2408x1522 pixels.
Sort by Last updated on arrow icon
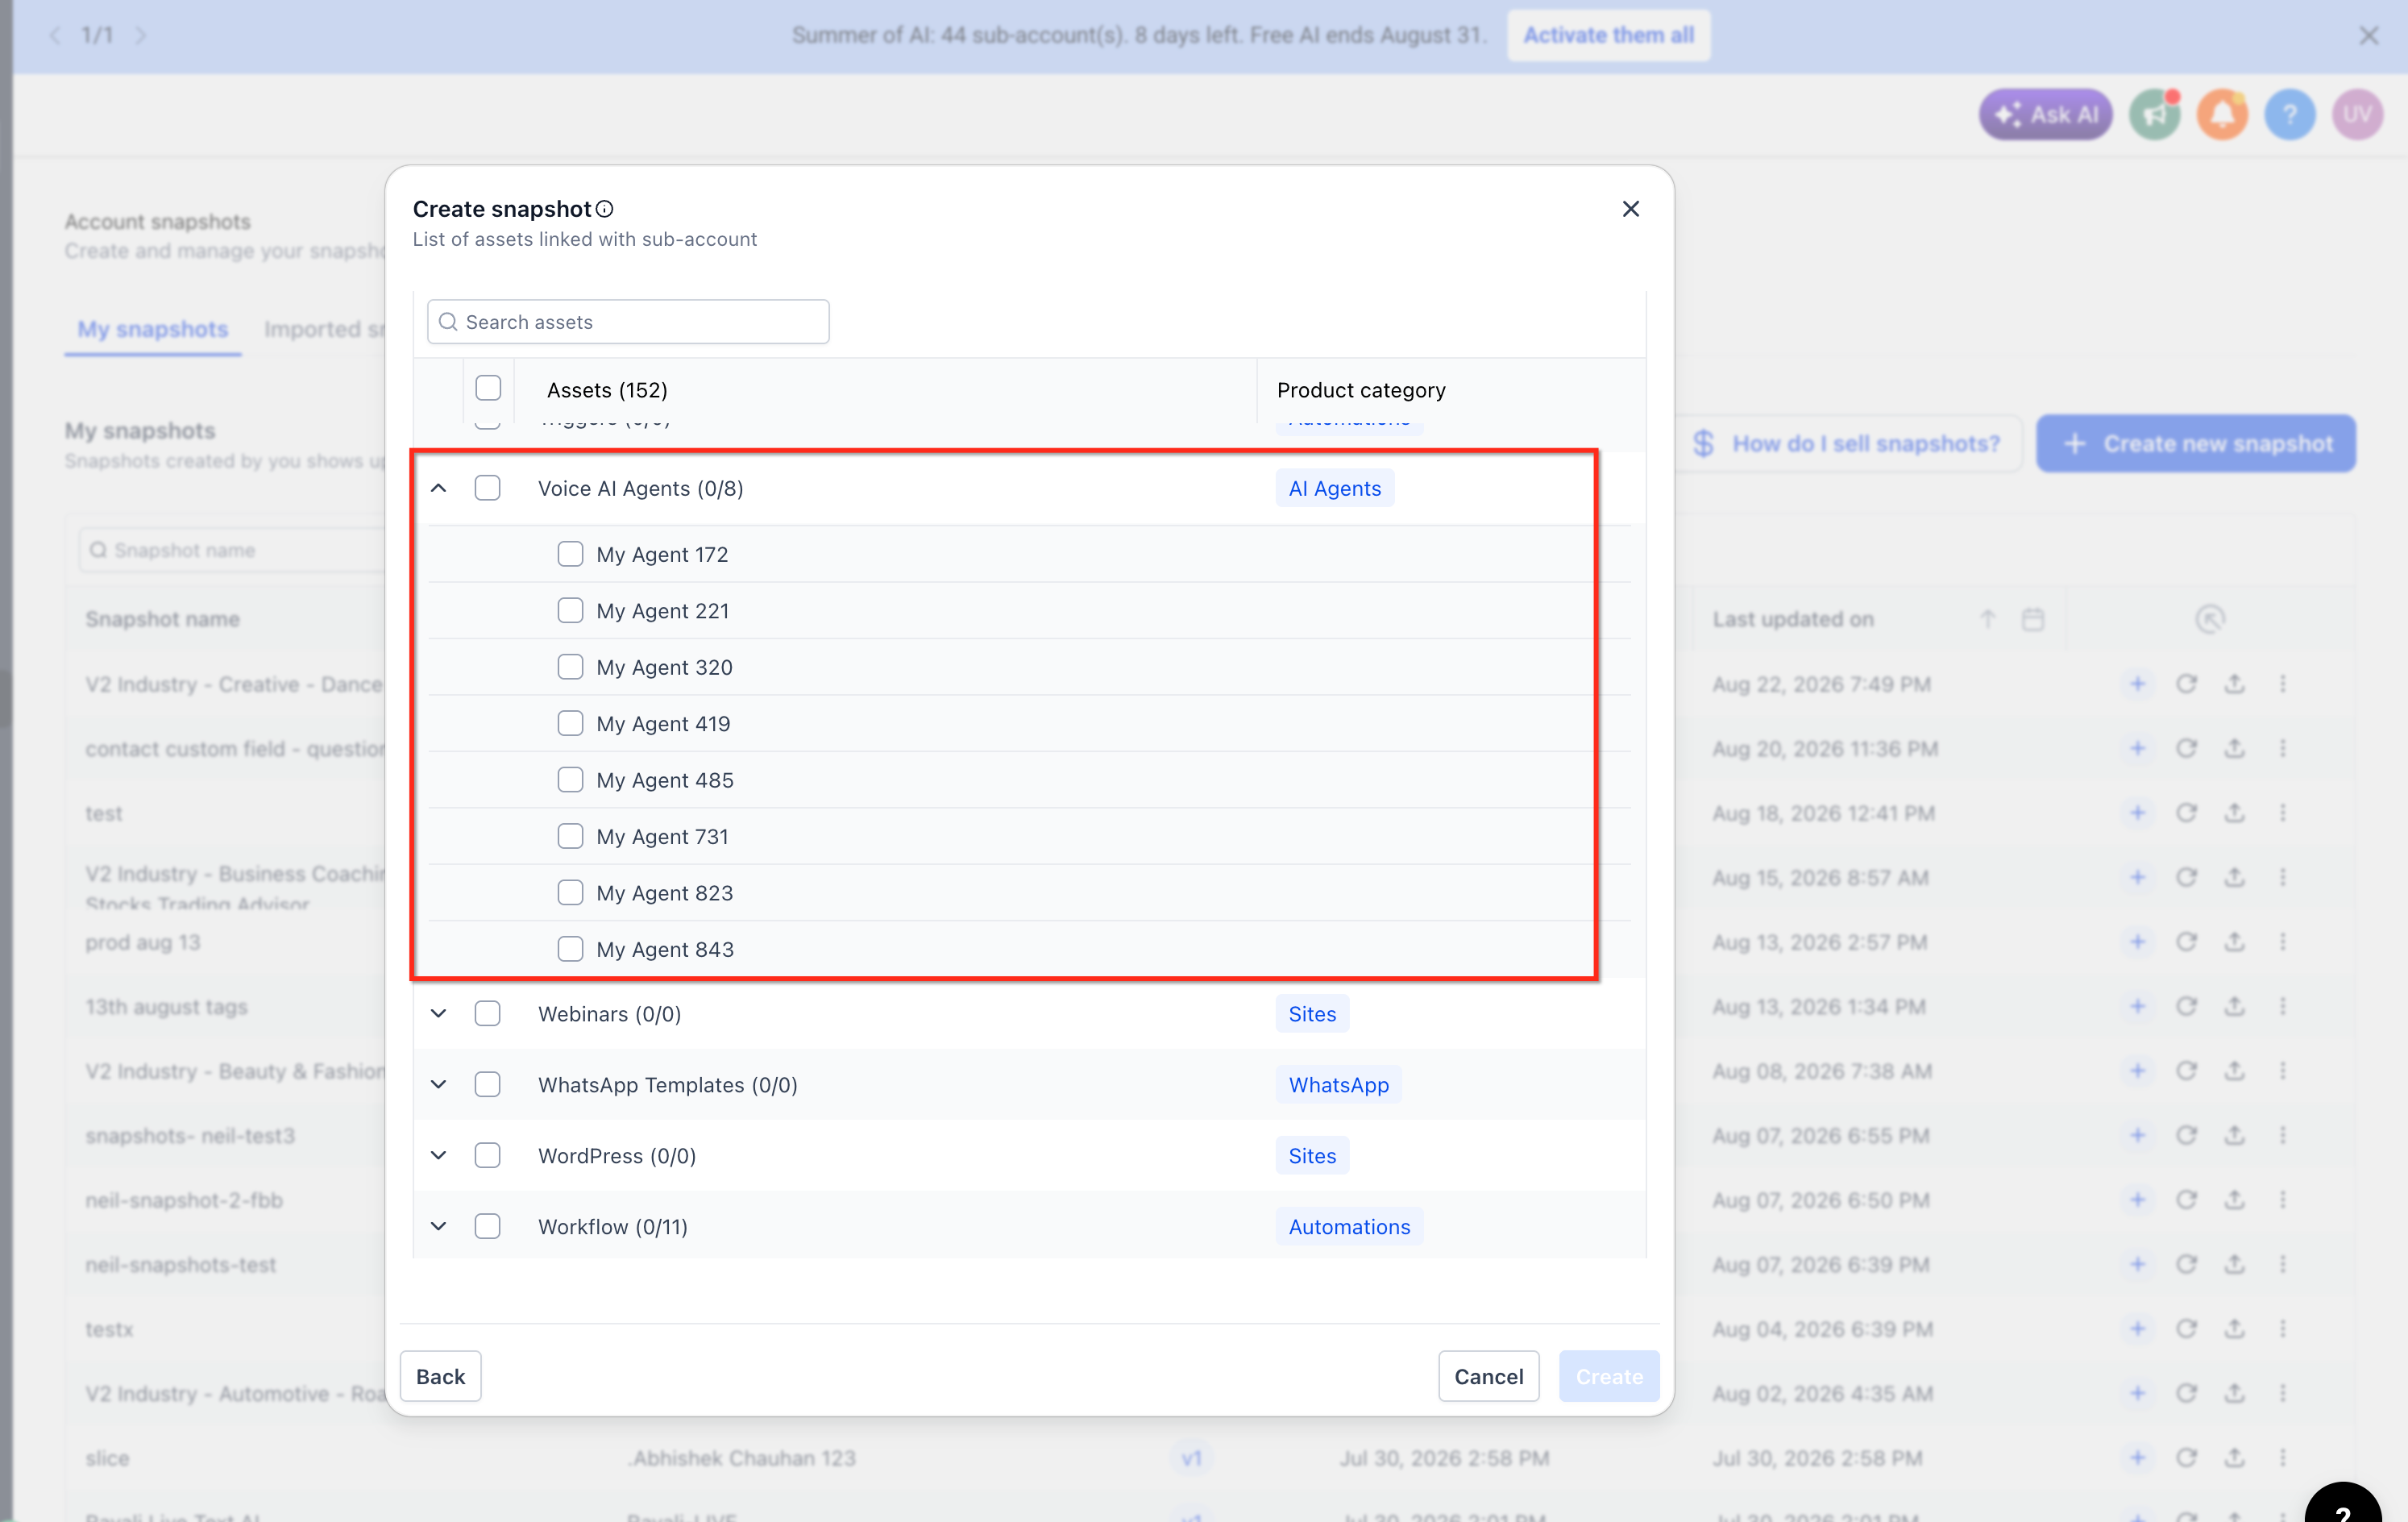coord(1988,619)
